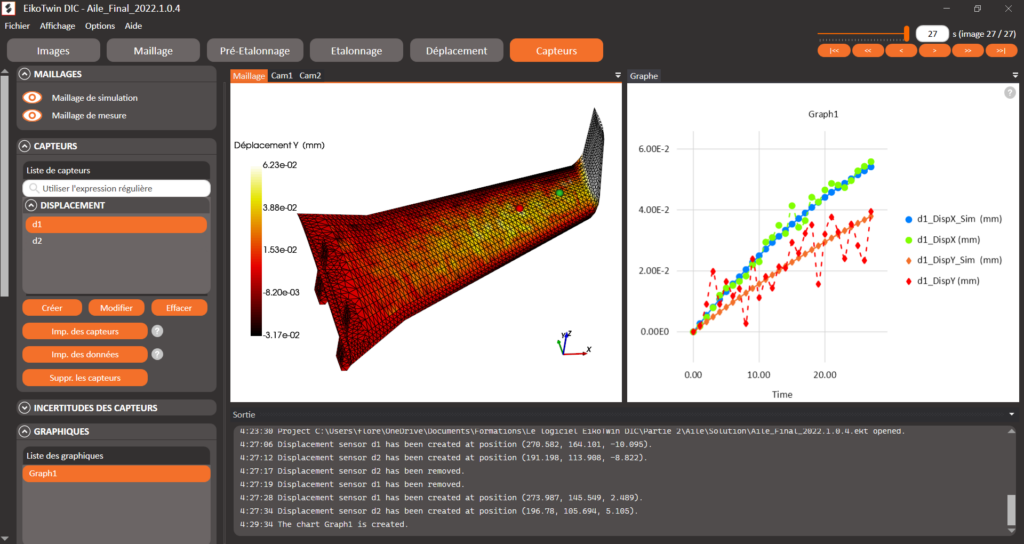Expand INCERTITUDES DES CAPTEURS section

[x=25, y=408]
